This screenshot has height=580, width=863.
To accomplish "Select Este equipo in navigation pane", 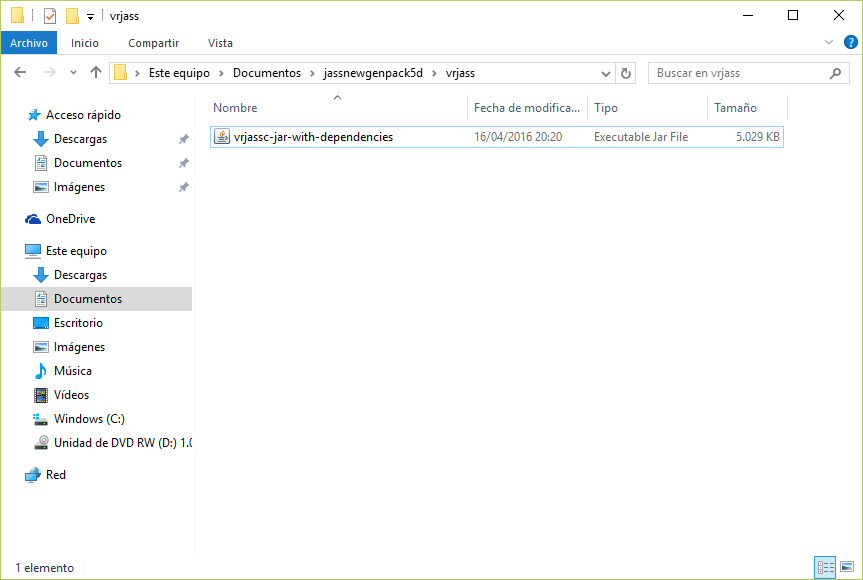I will [76, 250].
